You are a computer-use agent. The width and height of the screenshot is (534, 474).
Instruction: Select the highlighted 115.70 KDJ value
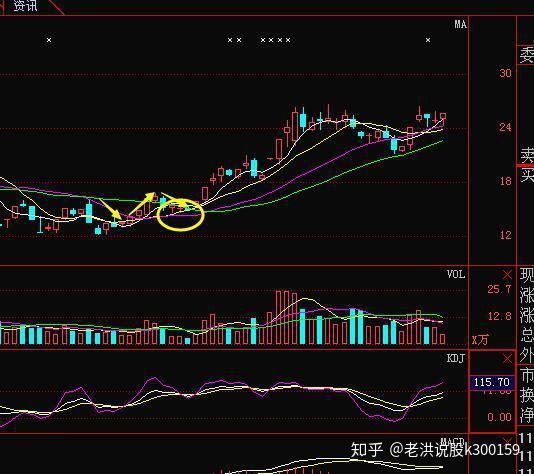tap(491, 382)
